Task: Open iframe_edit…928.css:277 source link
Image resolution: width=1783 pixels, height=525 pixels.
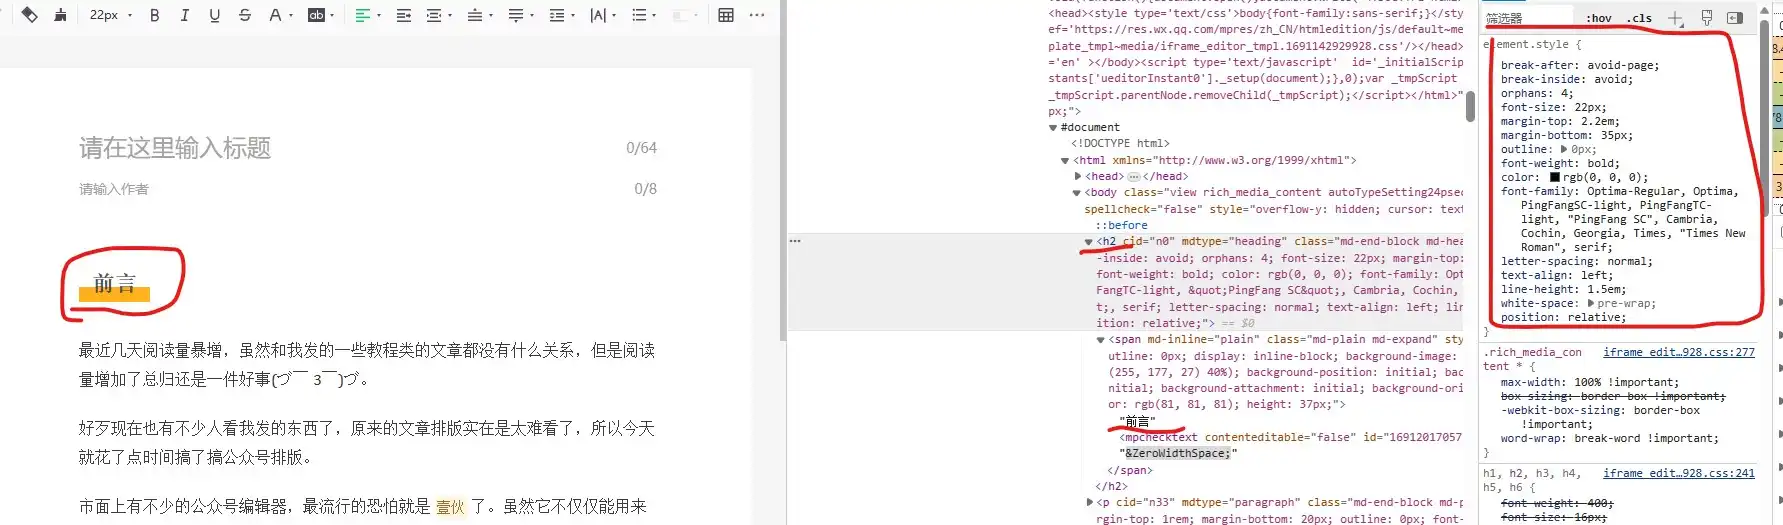Action: point(1678,352)
